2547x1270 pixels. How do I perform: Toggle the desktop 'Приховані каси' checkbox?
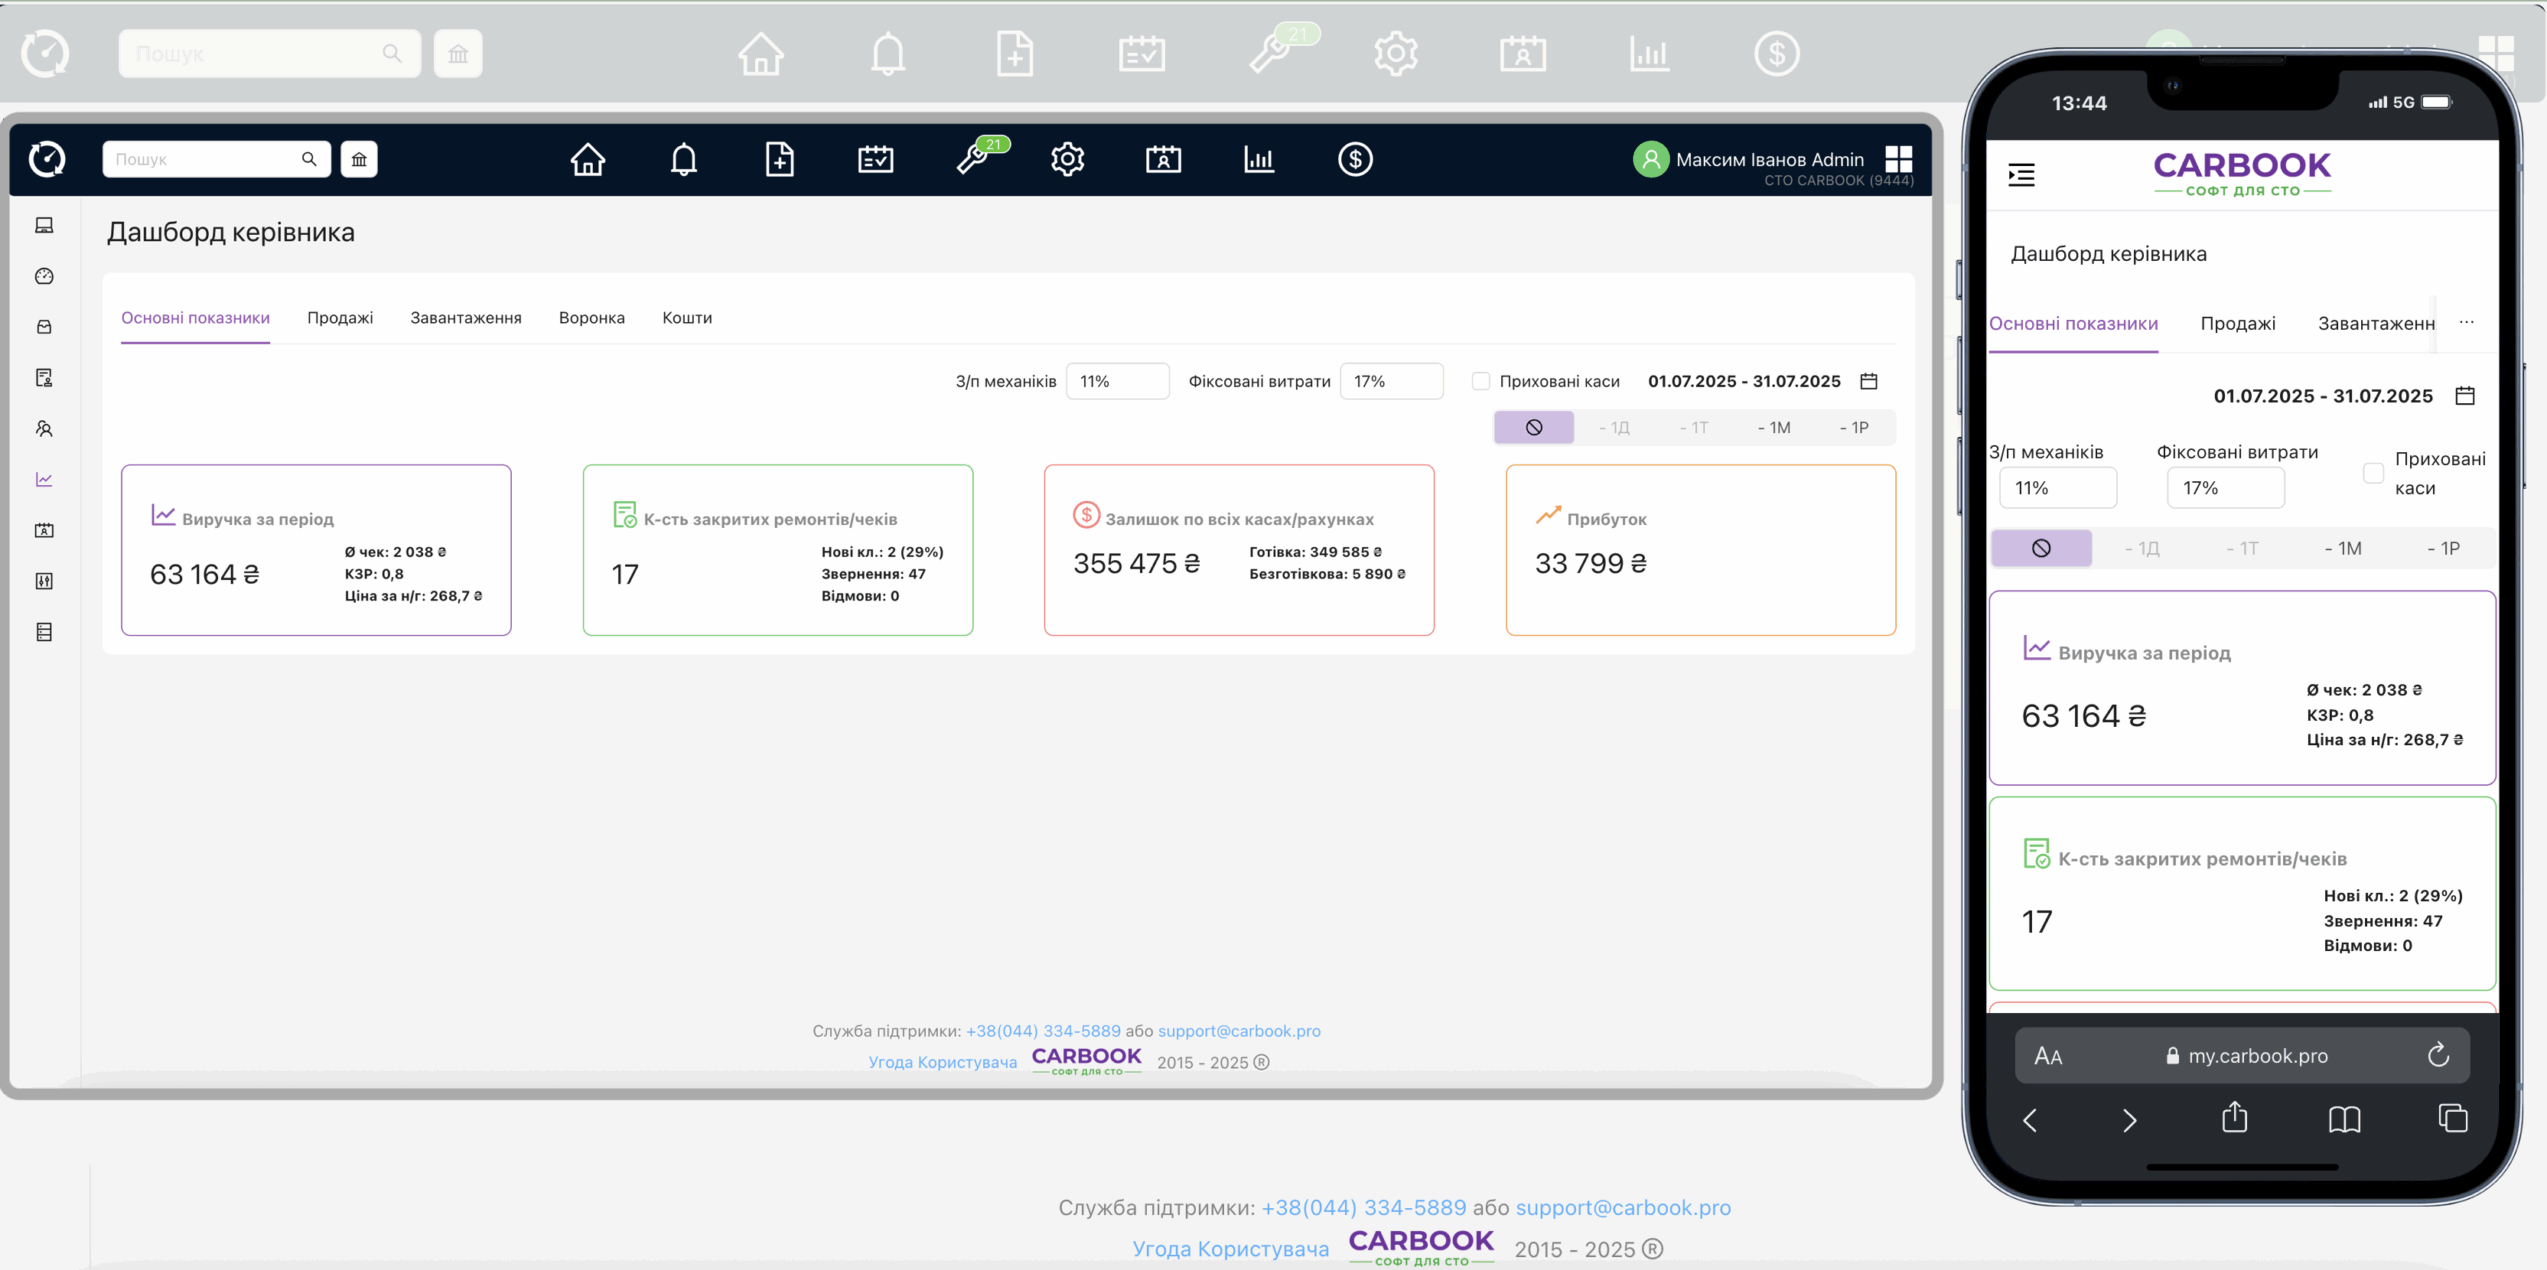point(1480,381)
